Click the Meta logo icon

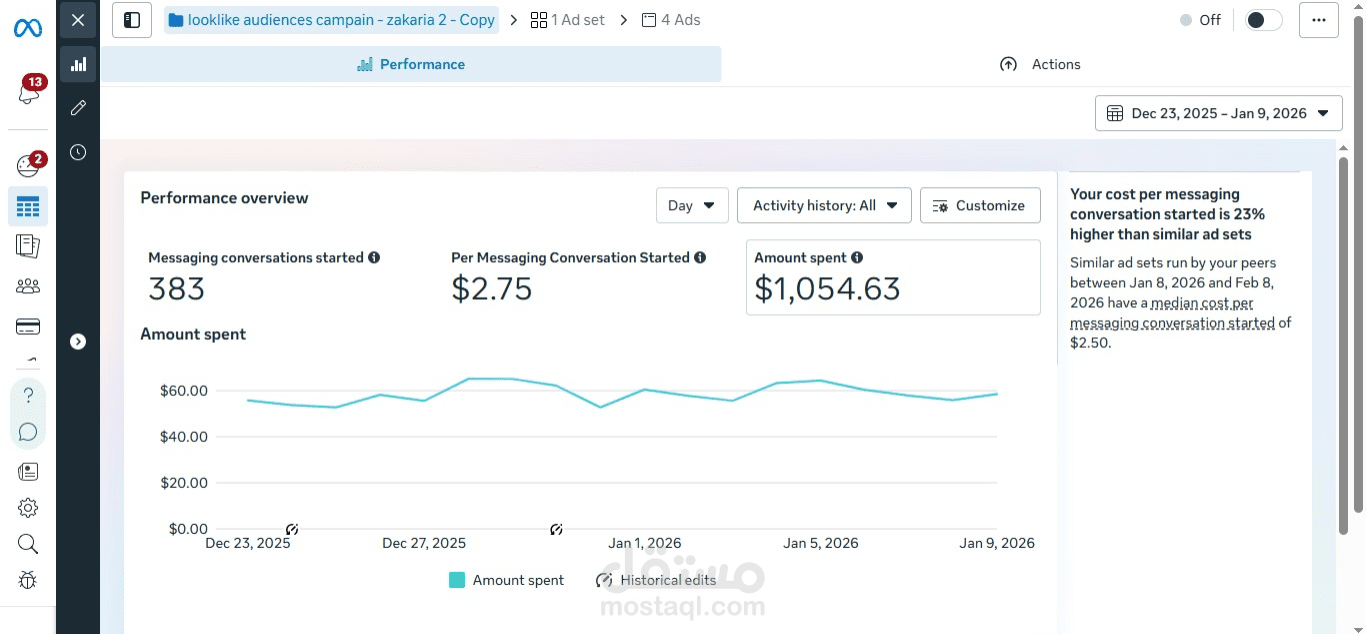(x=28, y=28)
